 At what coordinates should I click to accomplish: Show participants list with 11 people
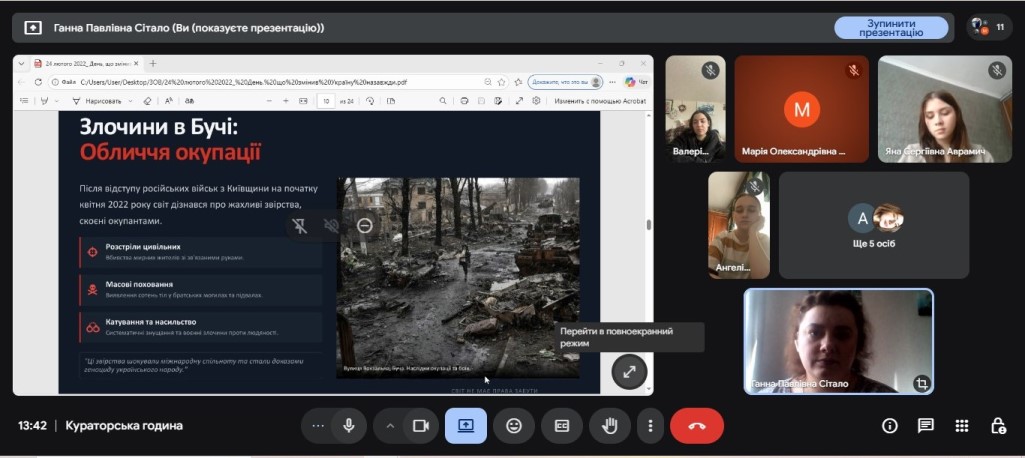[989, 28]
